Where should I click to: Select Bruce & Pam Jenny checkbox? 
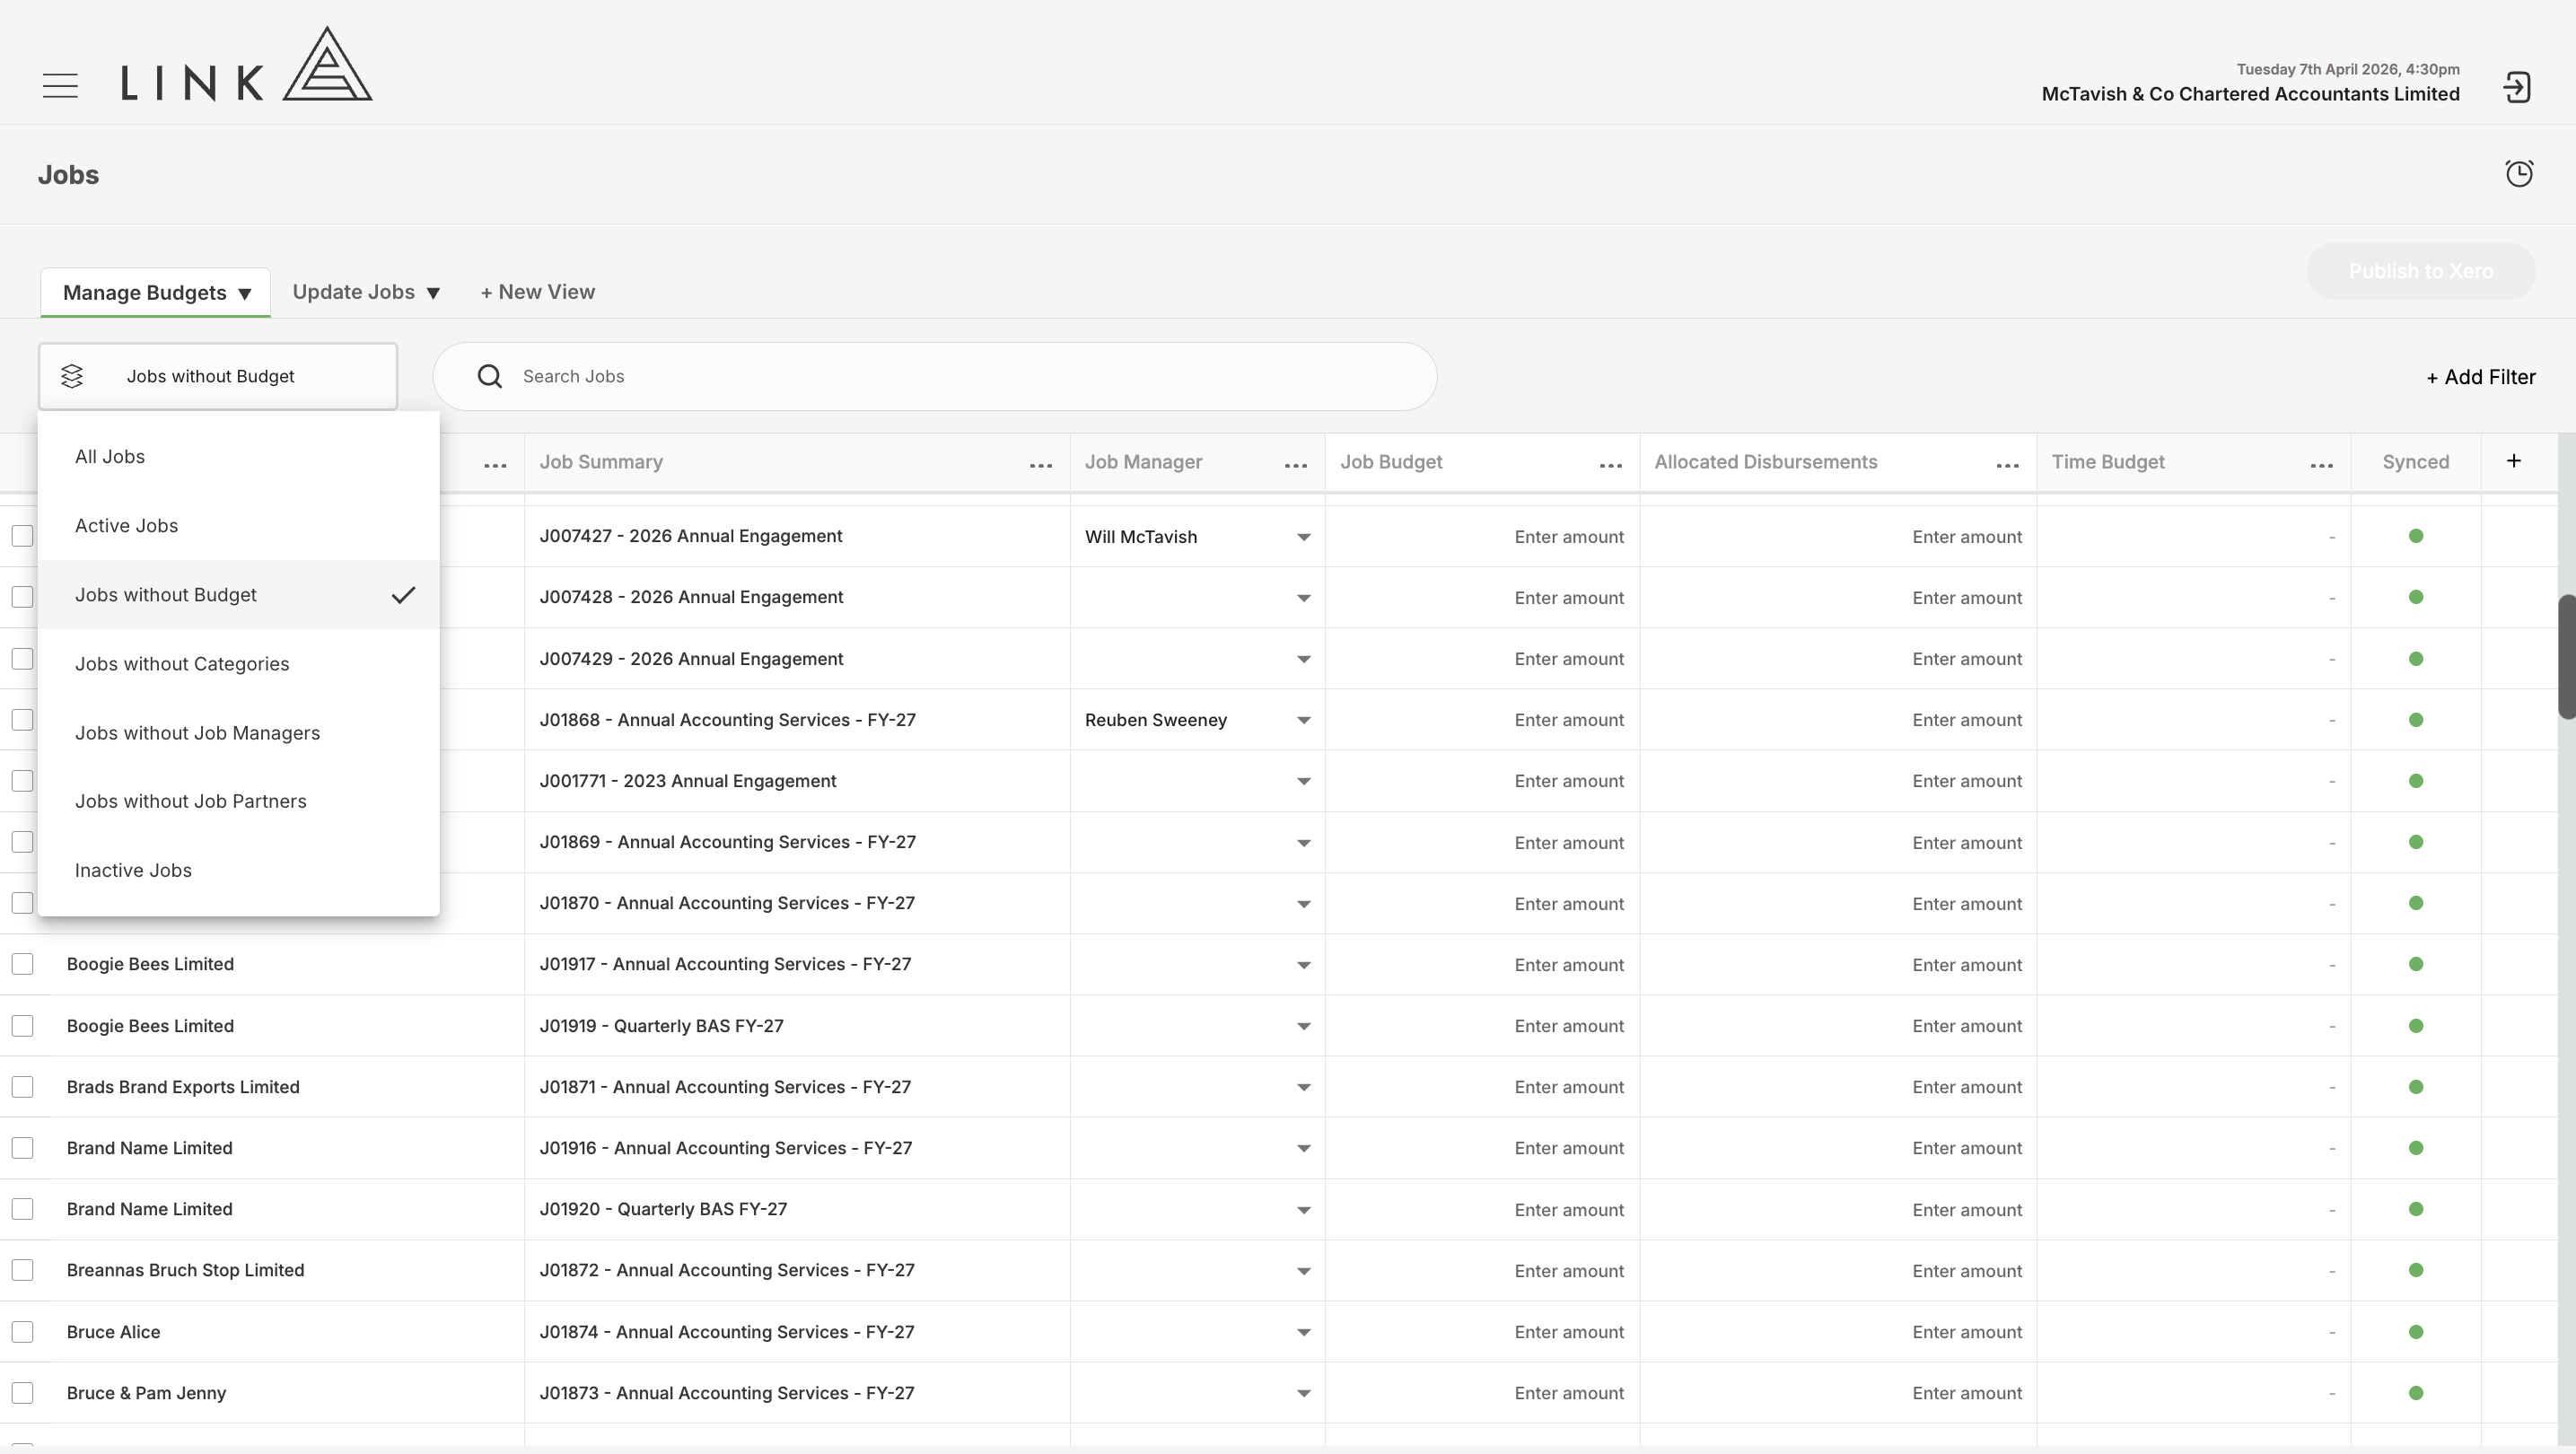(22, 1393)
